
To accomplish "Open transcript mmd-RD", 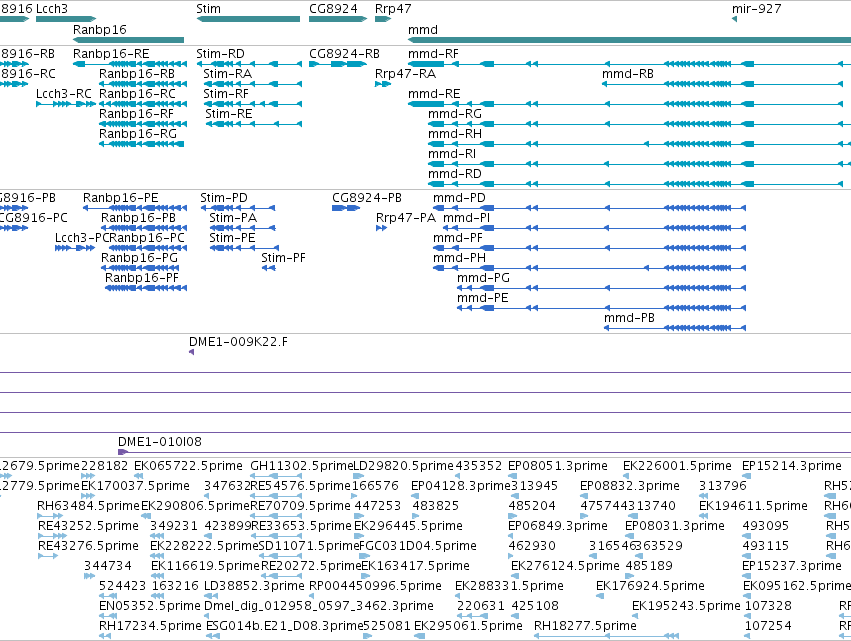I will 455,174.
